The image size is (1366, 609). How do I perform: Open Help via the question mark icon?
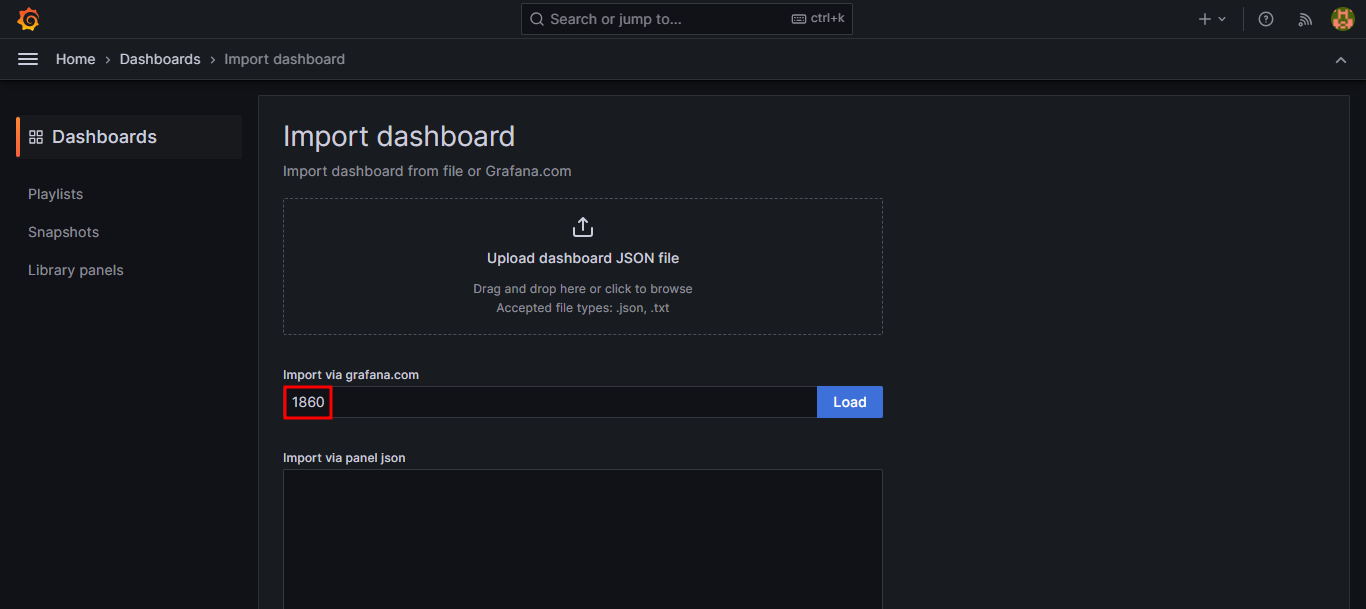(1265, 18)
